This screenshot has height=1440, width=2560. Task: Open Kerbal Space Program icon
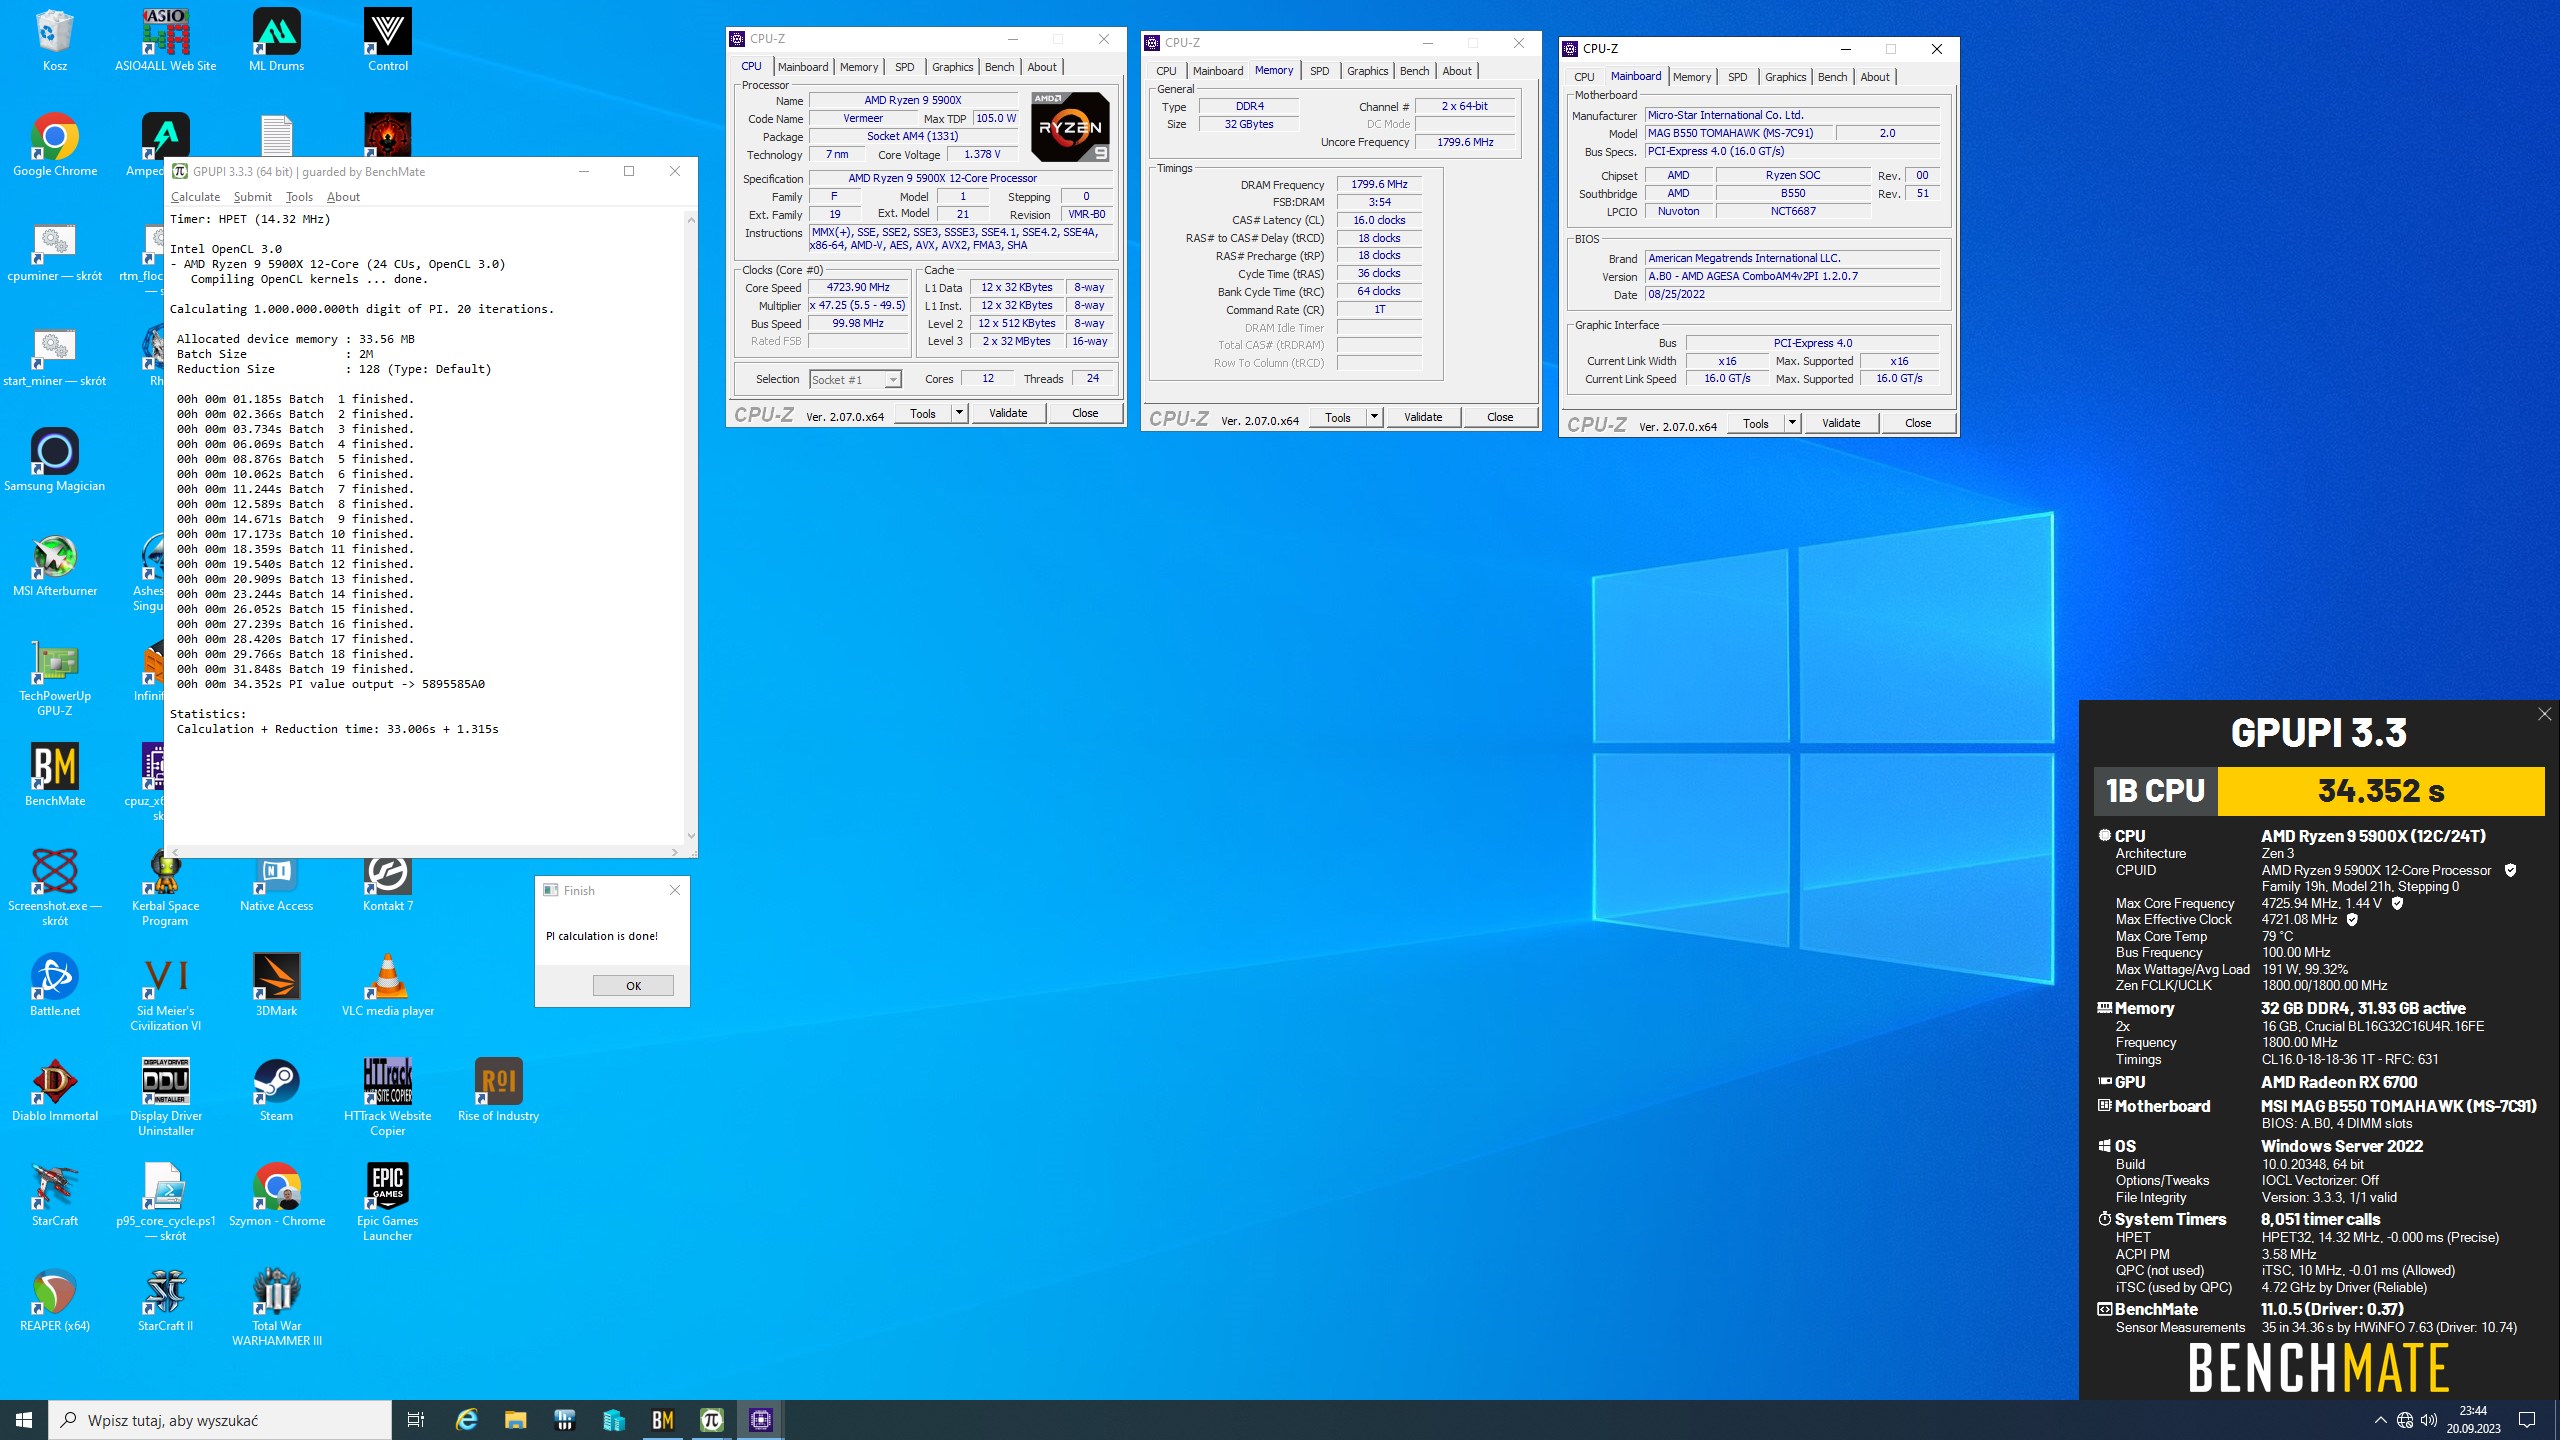click(x=166, y=887)
